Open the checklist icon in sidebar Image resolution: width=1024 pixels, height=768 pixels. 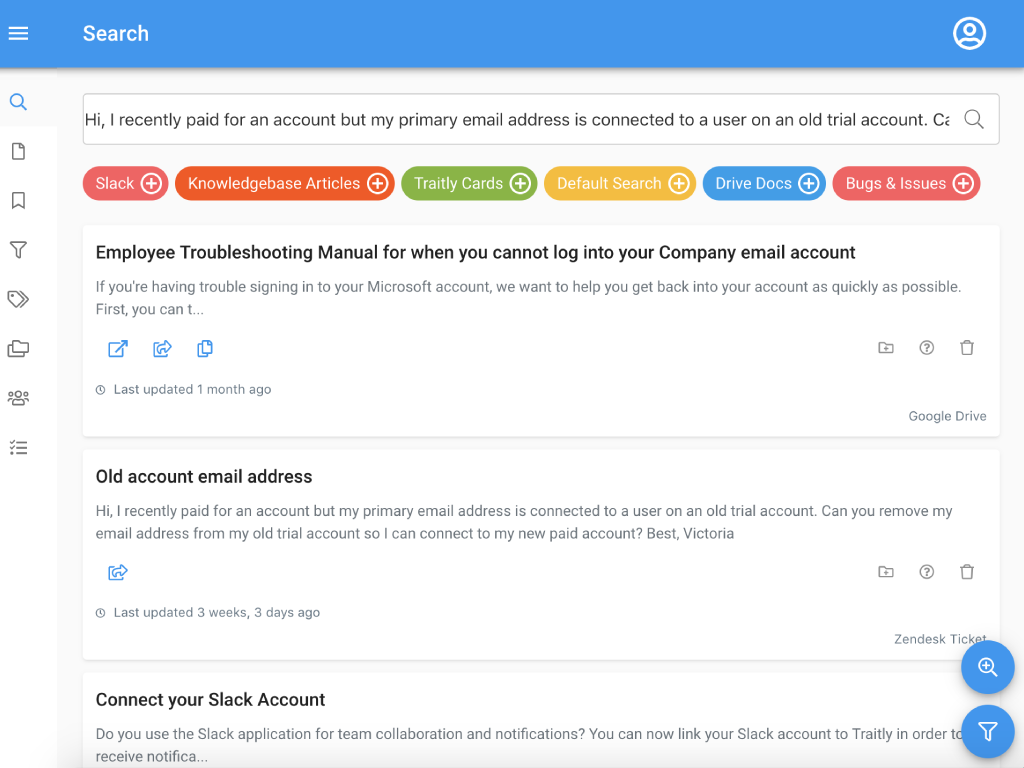pyautogui.click(x=18, y=448)
